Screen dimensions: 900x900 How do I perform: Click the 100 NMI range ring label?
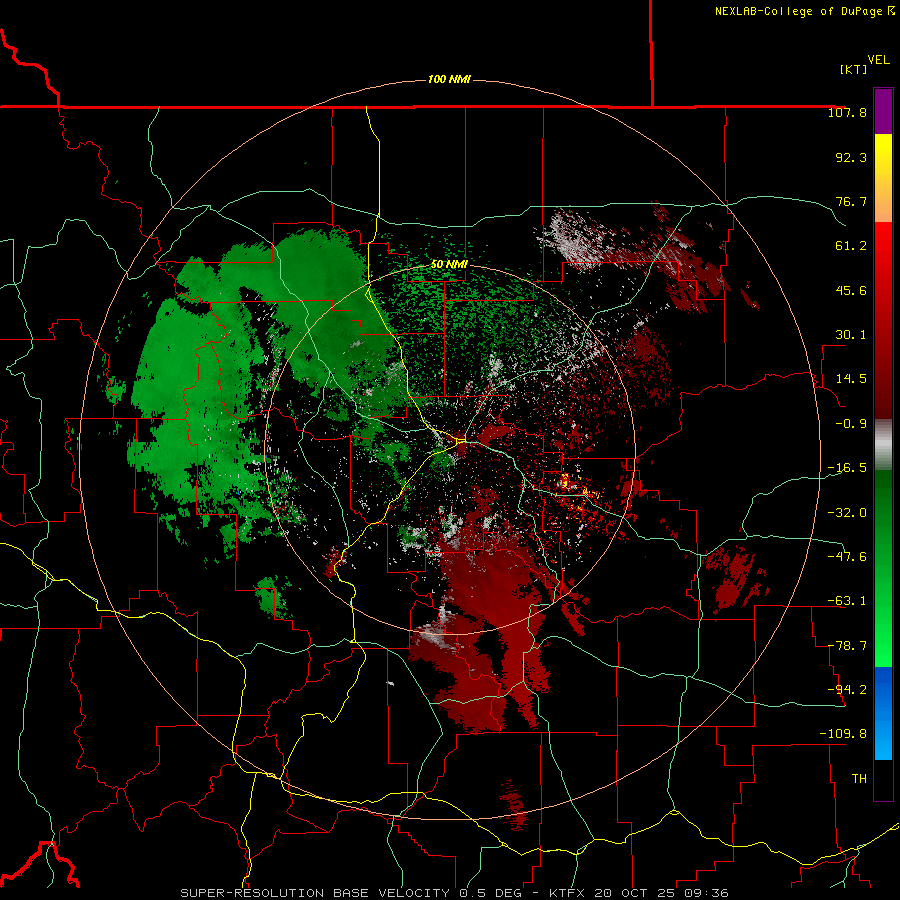click(x=449, y=79)
